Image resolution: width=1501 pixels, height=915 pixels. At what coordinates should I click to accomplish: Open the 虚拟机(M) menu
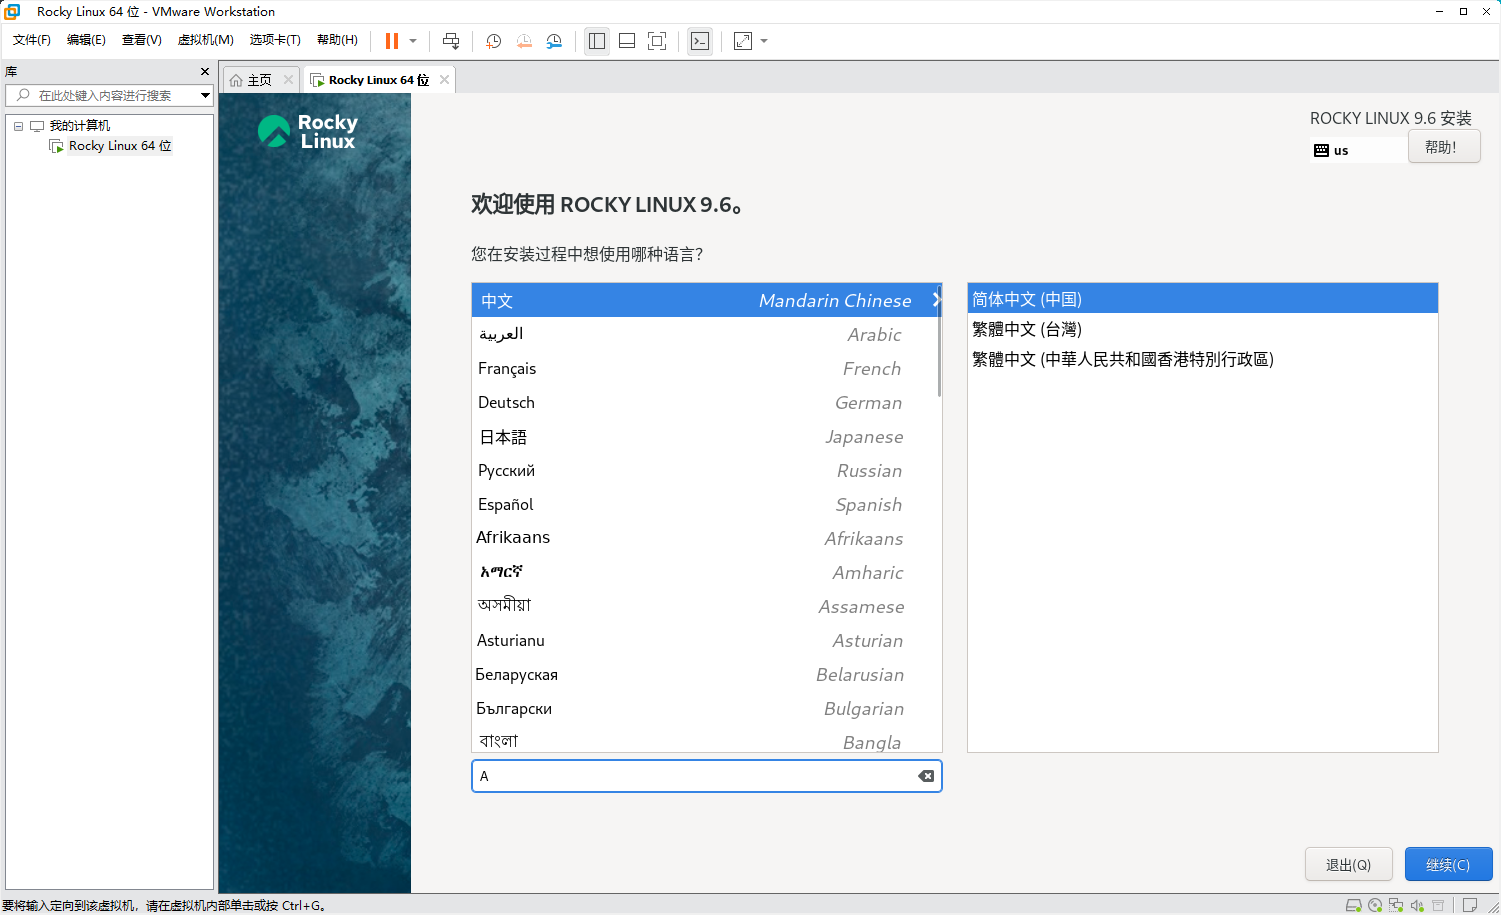coord(205,40)
